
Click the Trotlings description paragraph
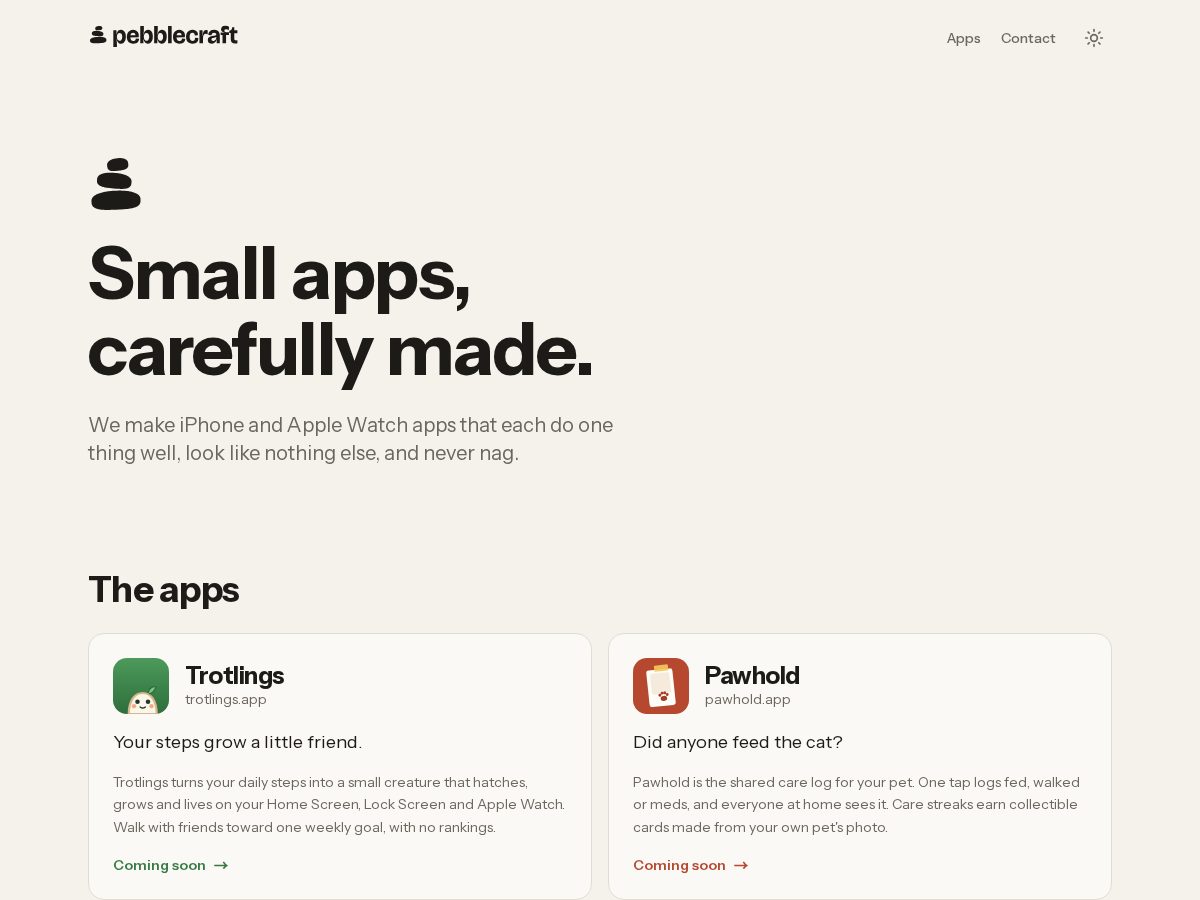click(x=340, y=804)
